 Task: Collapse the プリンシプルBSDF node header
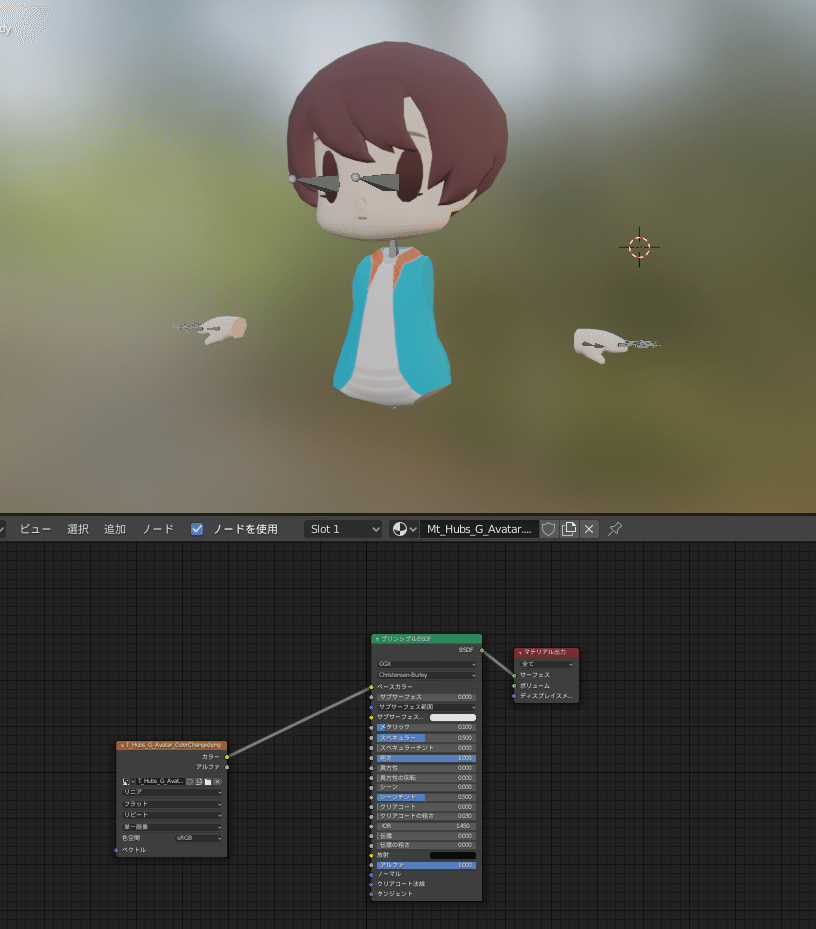pos(377,639)
